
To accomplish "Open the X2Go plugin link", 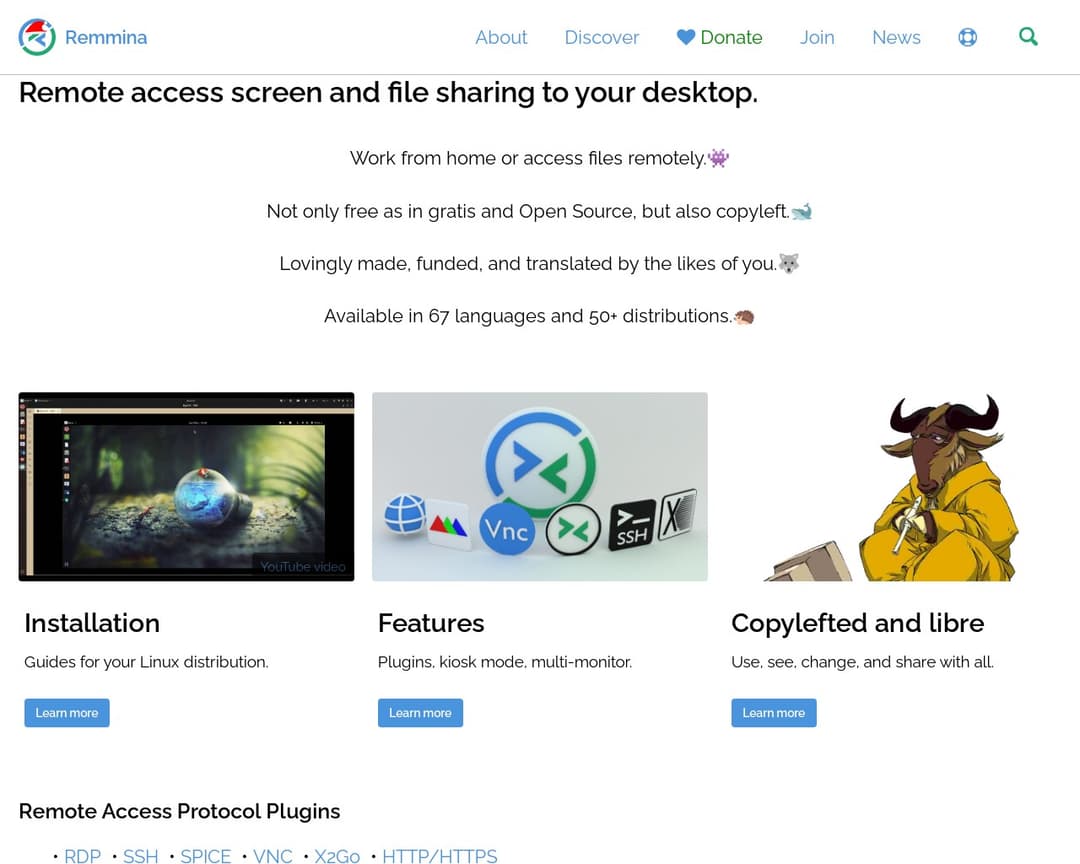I will 337,856.
